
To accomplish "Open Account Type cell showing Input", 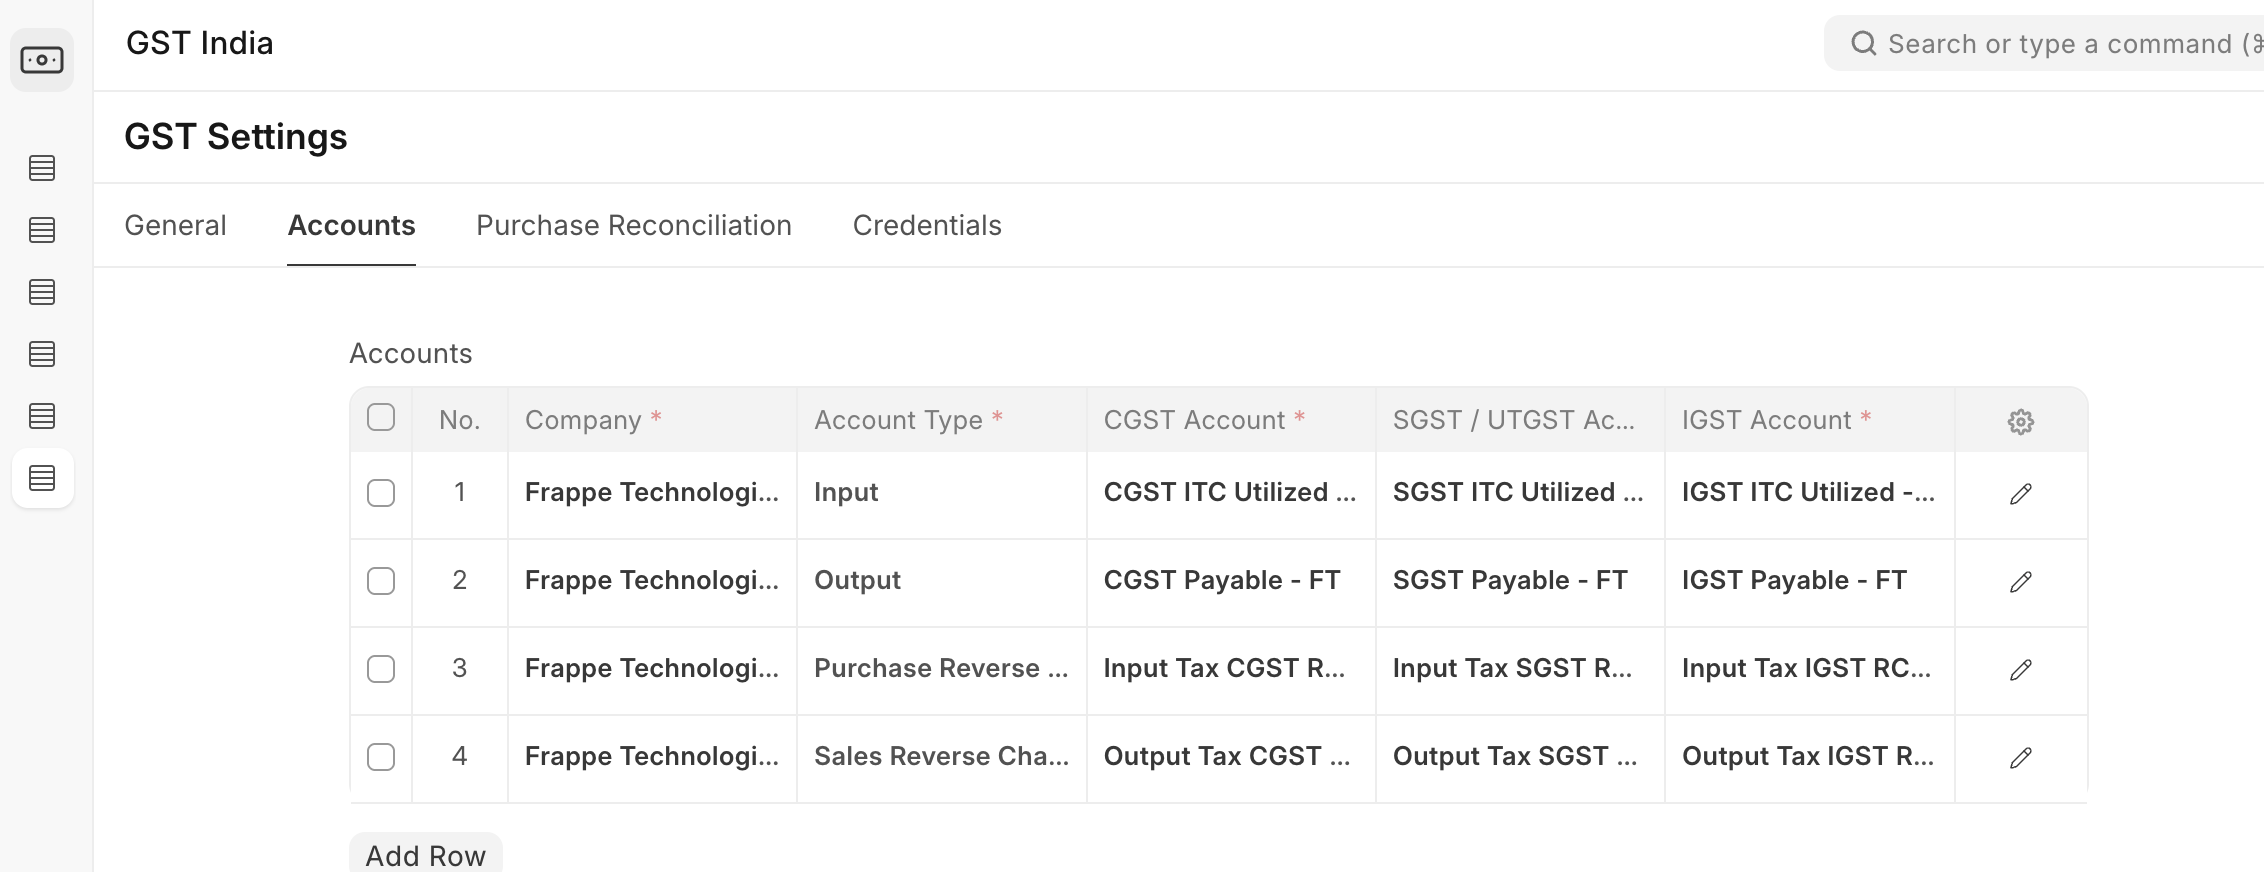I will [940, 493].
